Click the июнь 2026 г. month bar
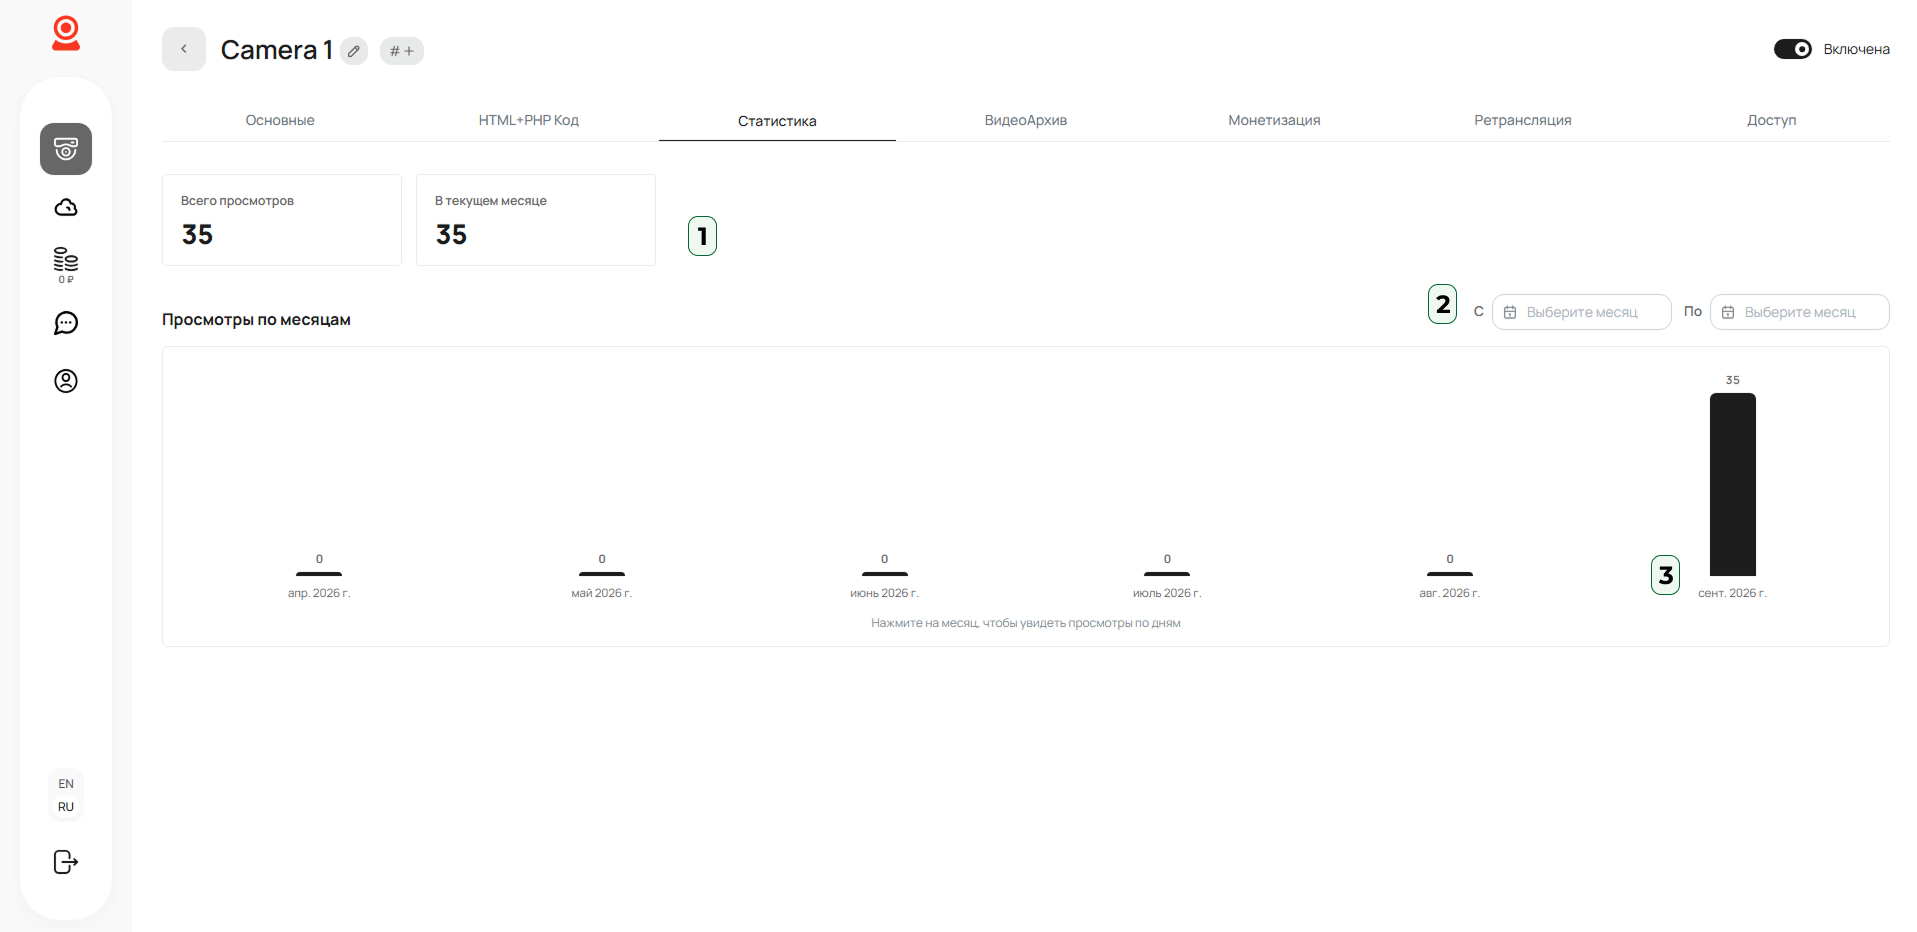The image size is (1917, 932). [885, 574]
